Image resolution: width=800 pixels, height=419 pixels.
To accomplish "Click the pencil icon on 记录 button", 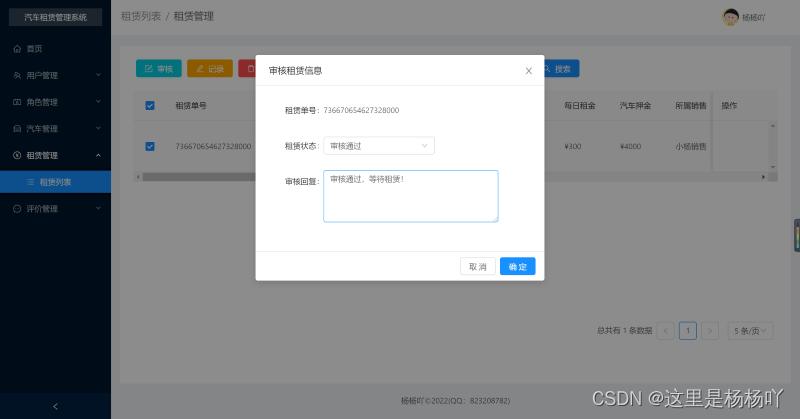I will pyautogui.click(x=200, y=68).
